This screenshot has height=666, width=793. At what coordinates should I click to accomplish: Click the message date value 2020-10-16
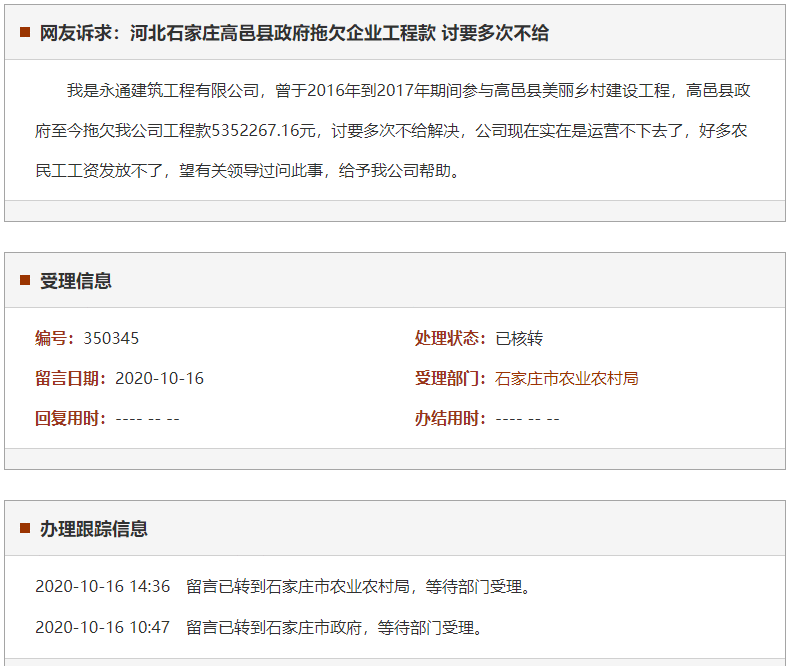(x=159, y=378)
